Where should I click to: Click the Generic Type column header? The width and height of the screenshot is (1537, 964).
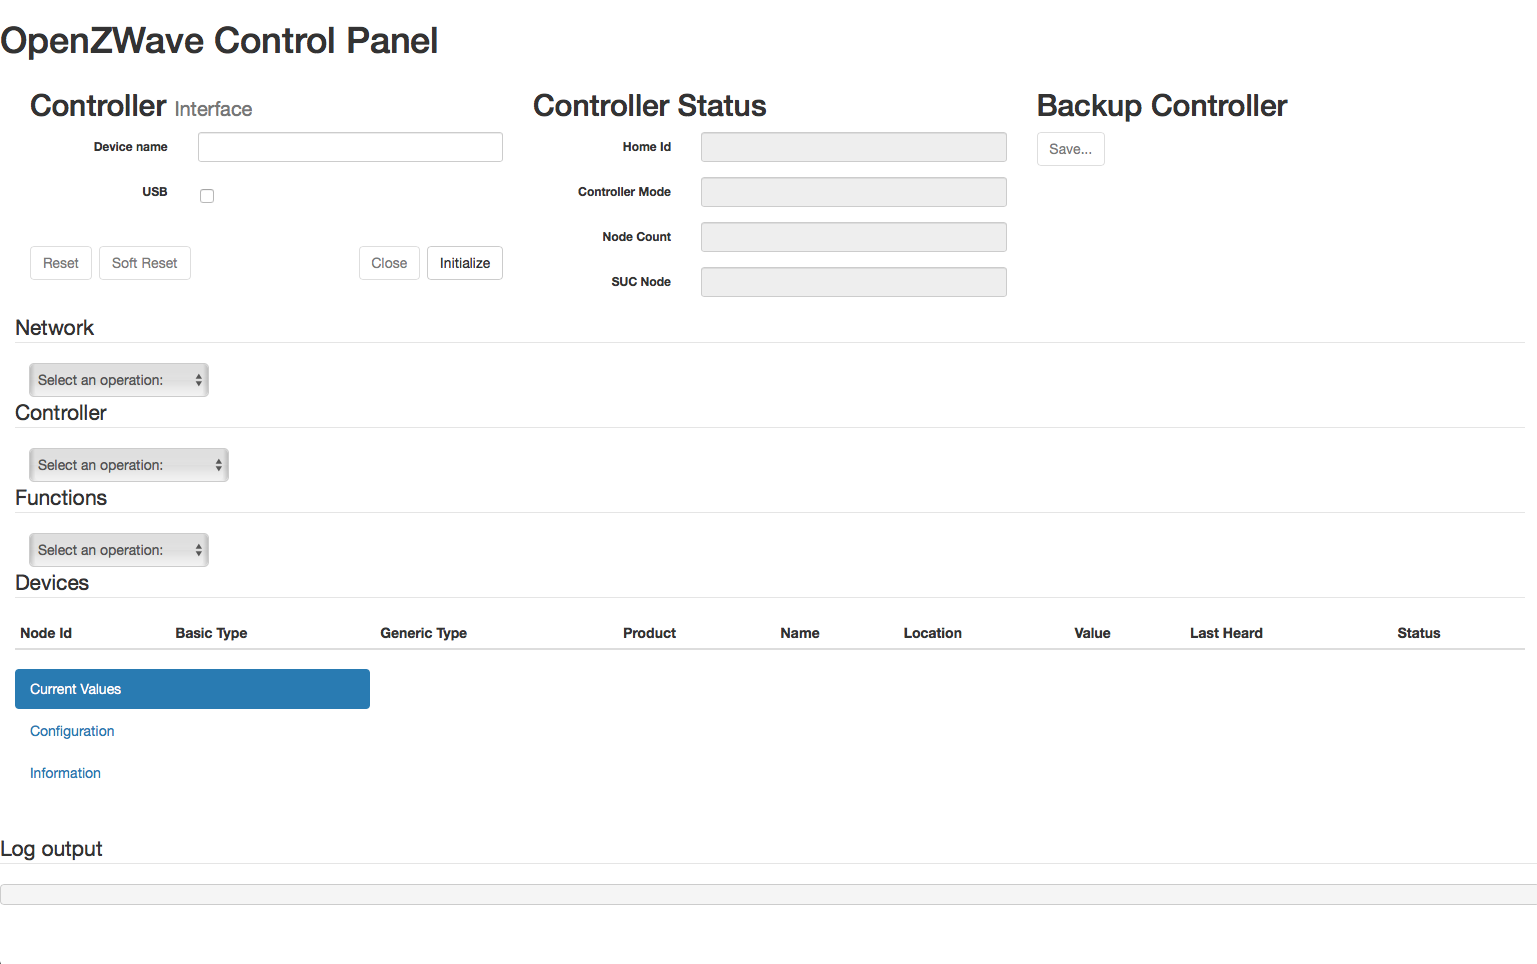(x=423, y=633)
